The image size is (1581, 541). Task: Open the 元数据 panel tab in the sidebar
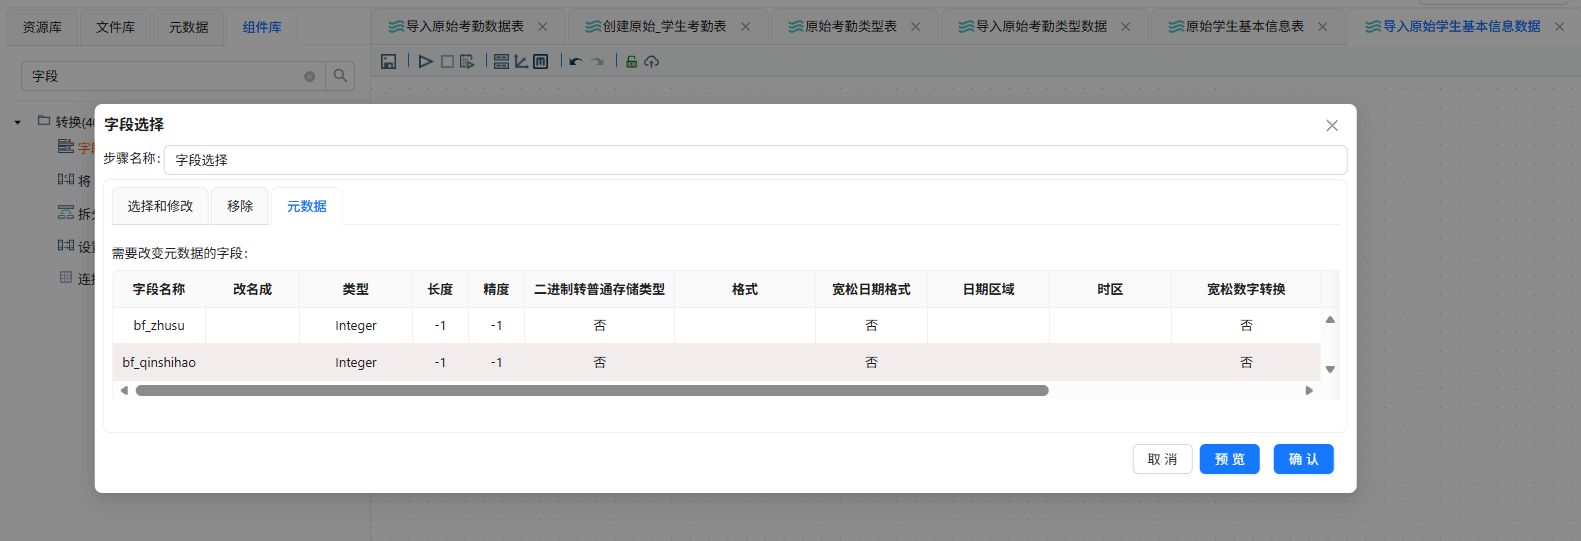tap(188, 28)
